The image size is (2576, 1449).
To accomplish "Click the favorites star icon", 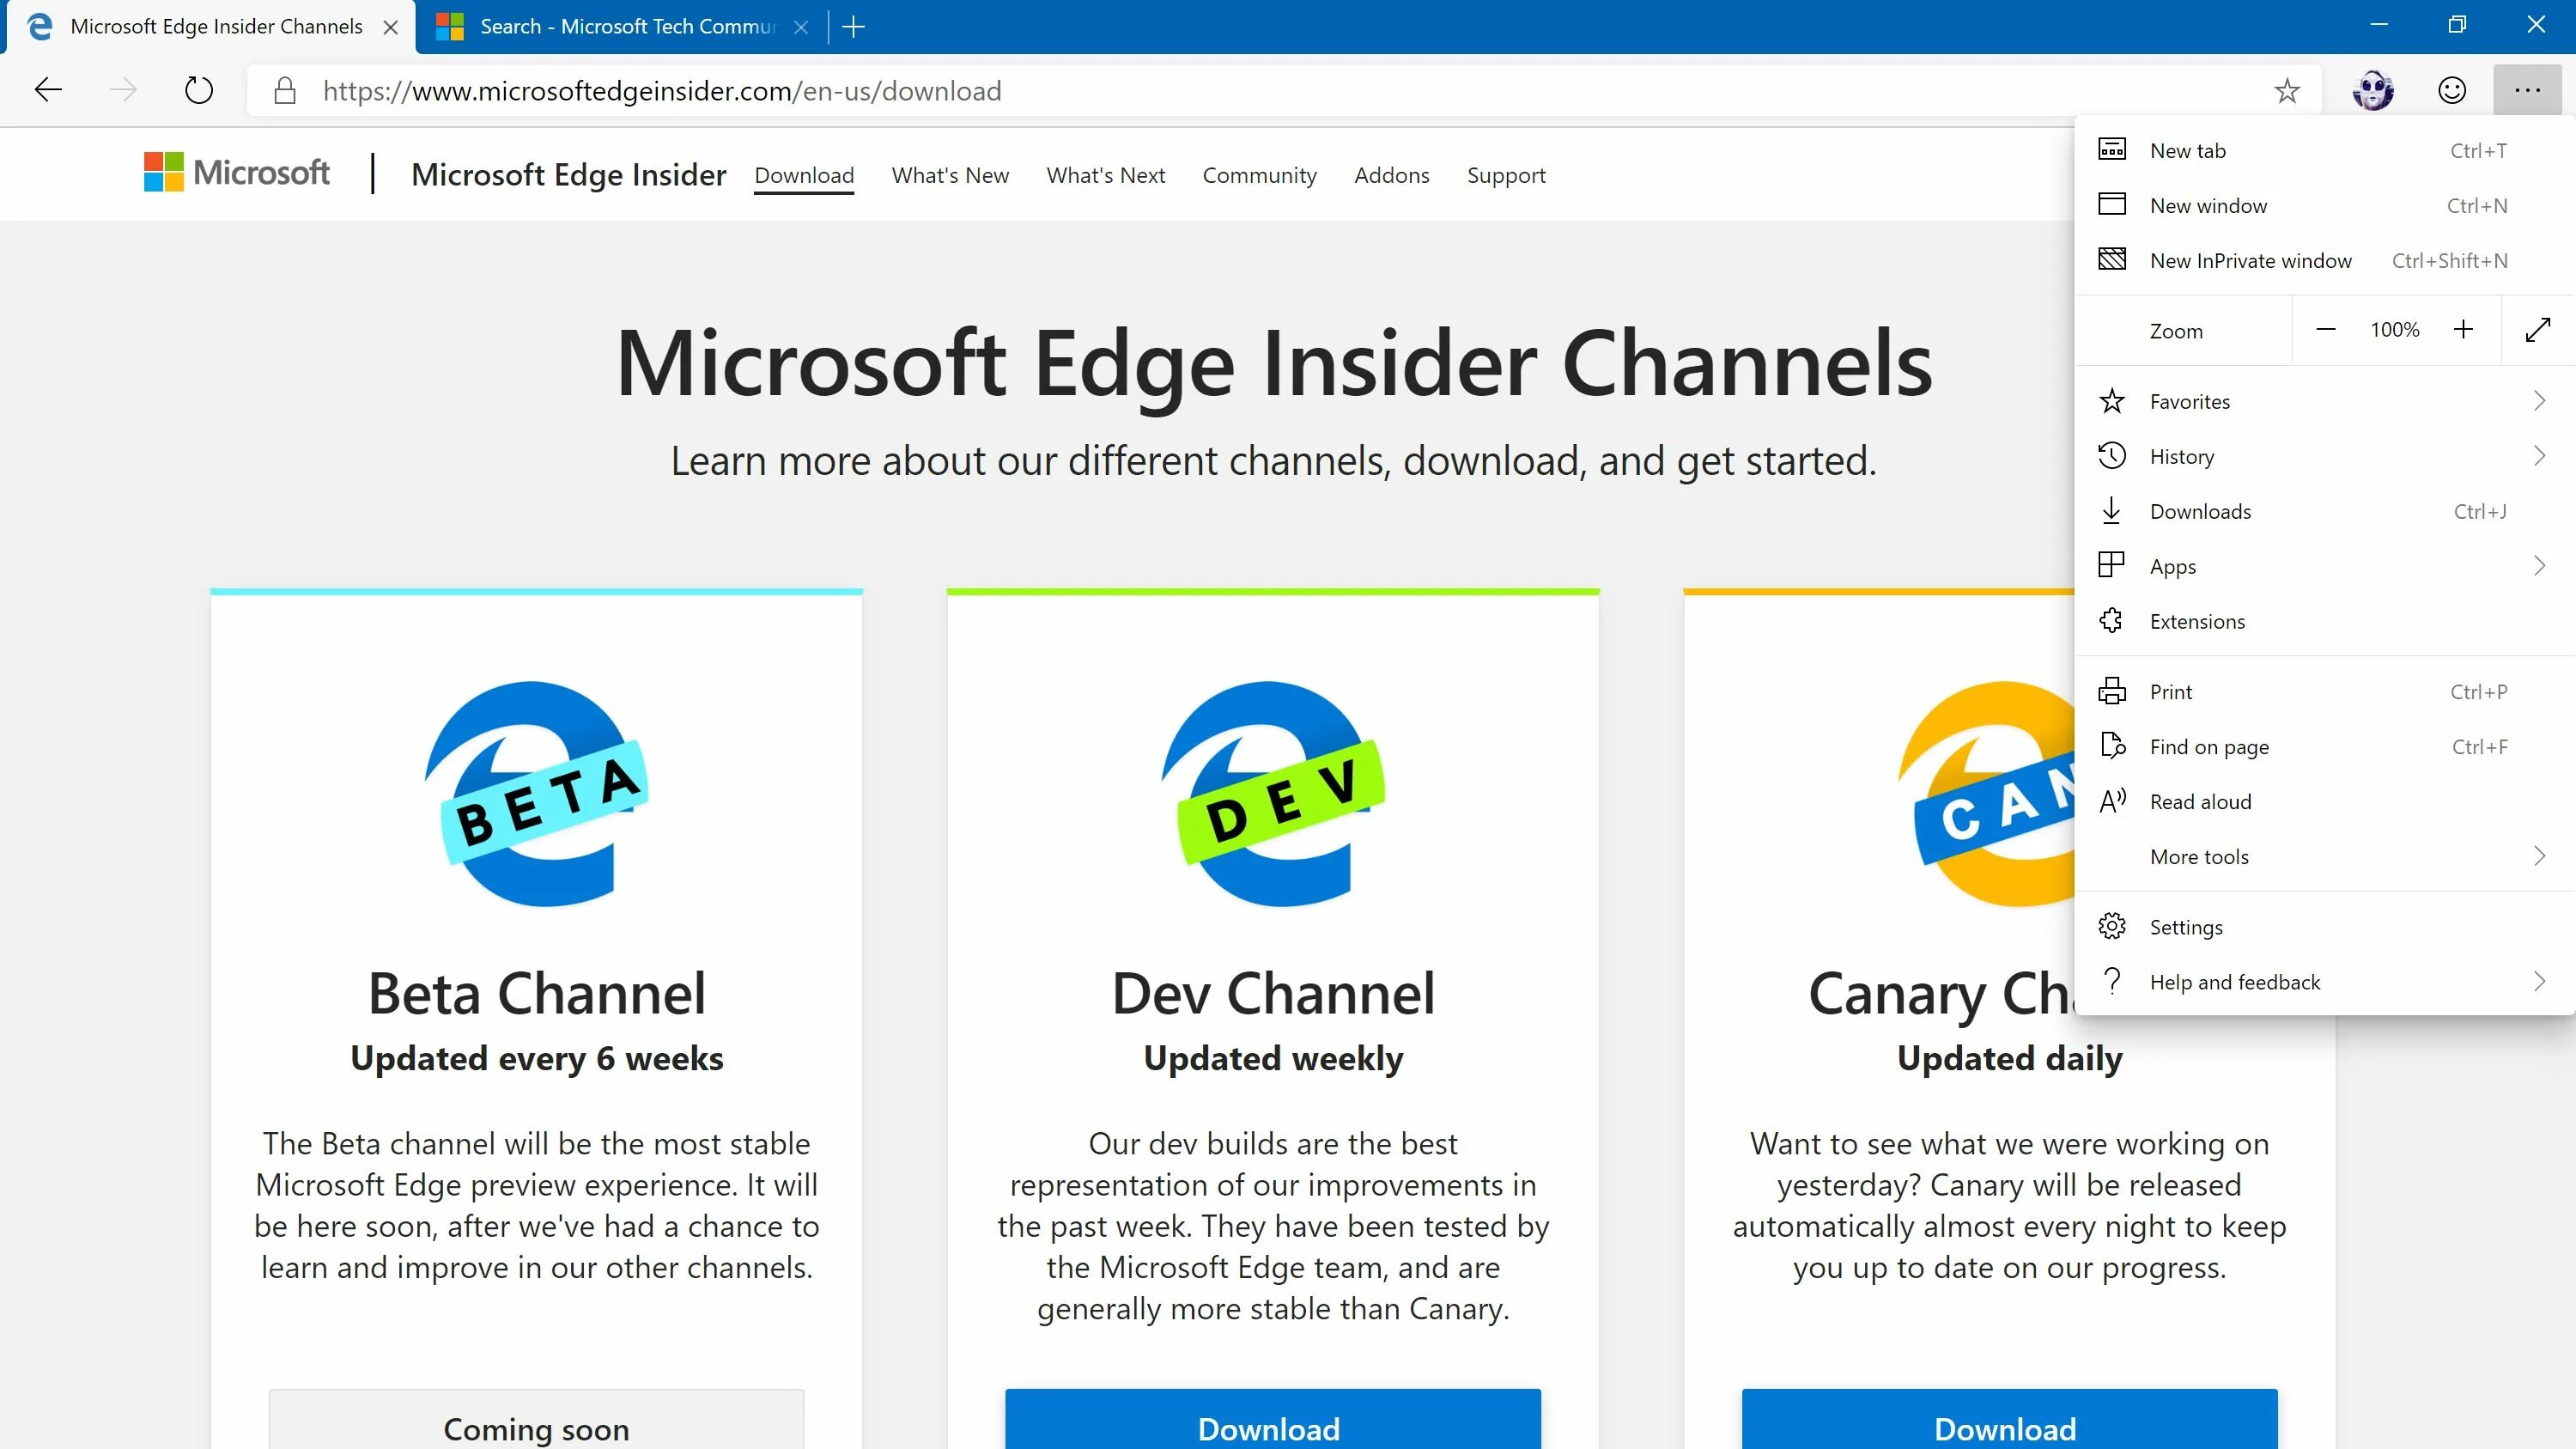I will pos(2287,90).
